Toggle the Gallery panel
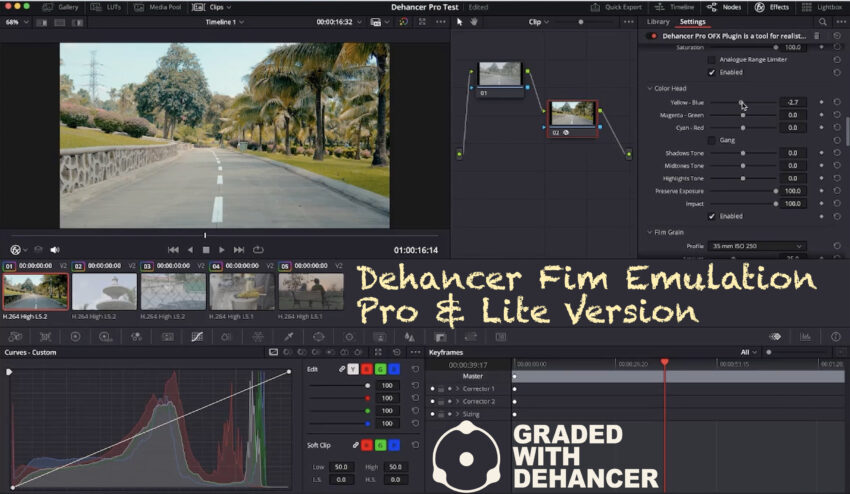 point(61,7)
